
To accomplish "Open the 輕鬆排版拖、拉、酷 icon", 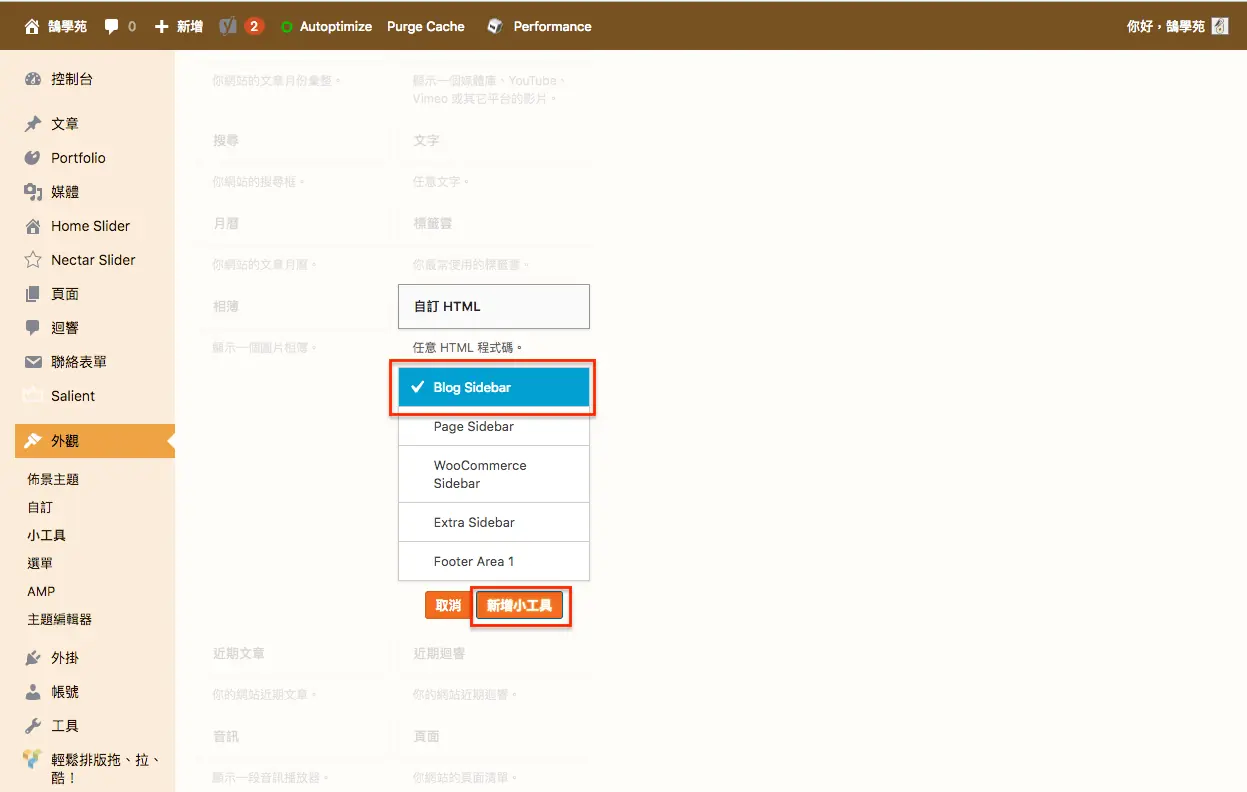I will click(33, 760).
